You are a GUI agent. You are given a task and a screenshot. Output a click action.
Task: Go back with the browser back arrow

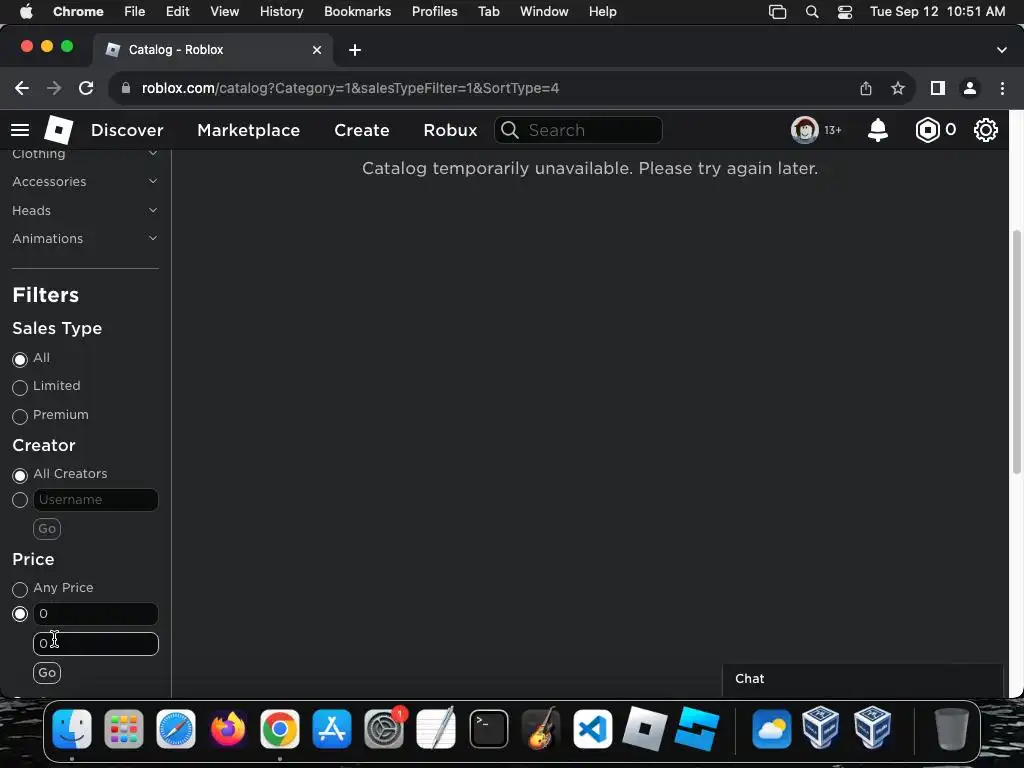pyautogui.click(x=22, y=88)
